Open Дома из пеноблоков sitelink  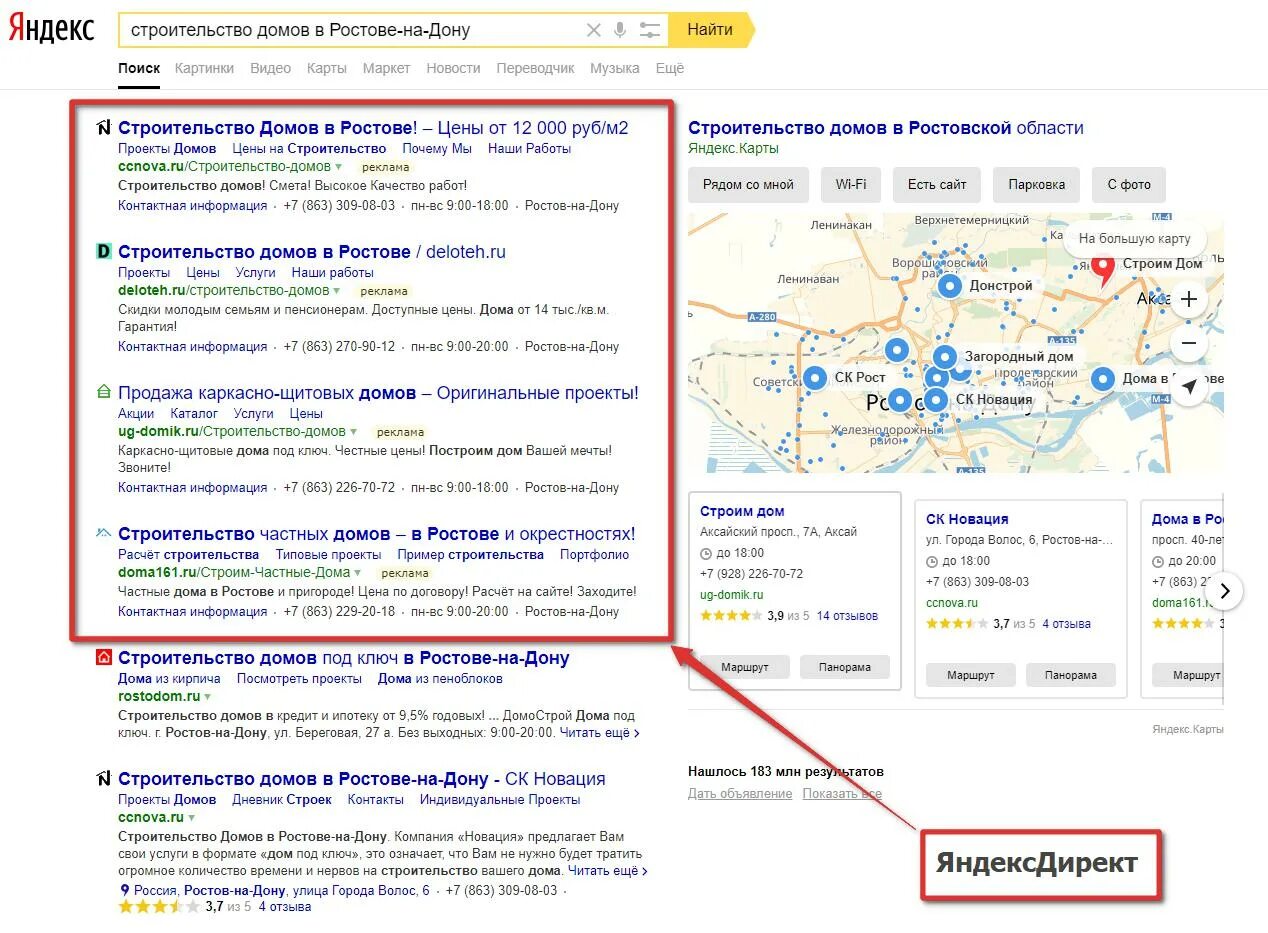(x=440, y=679)
